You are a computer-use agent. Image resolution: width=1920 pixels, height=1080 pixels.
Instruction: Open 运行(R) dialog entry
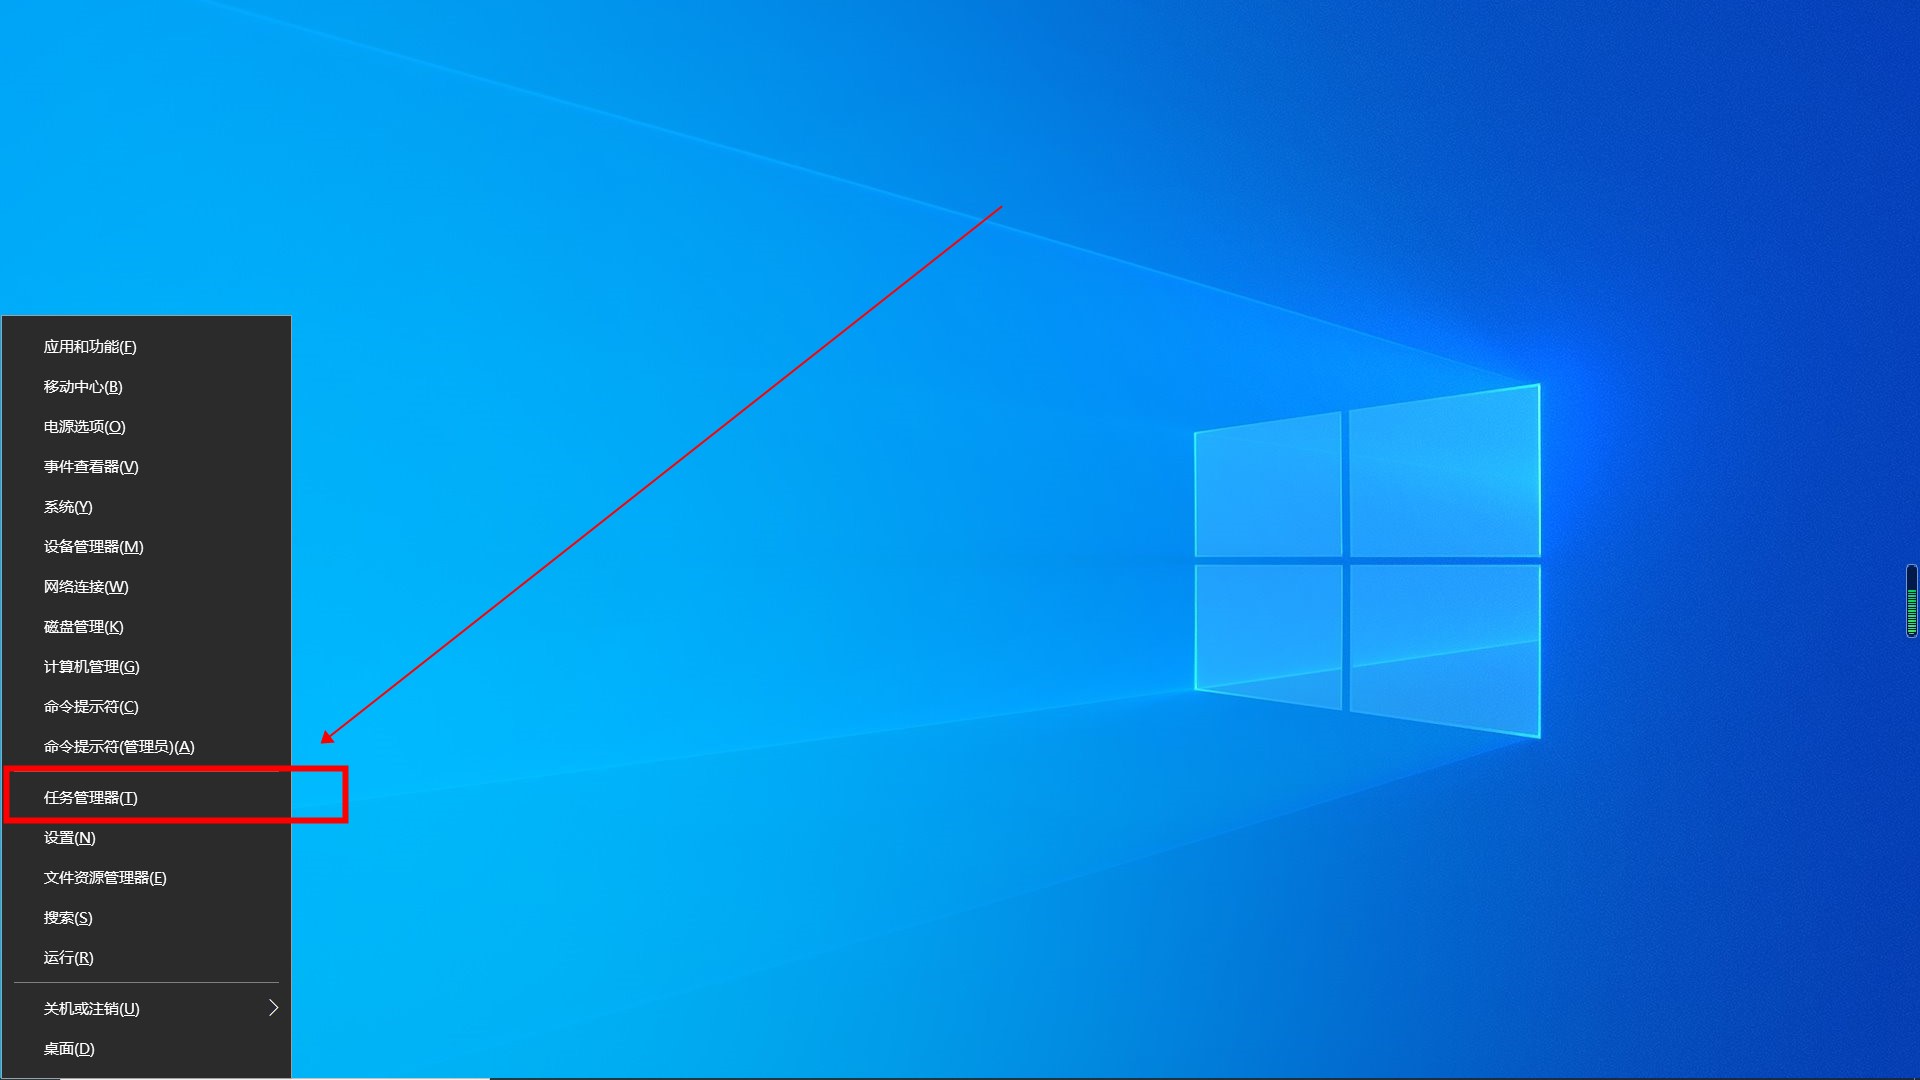(68, 958)
